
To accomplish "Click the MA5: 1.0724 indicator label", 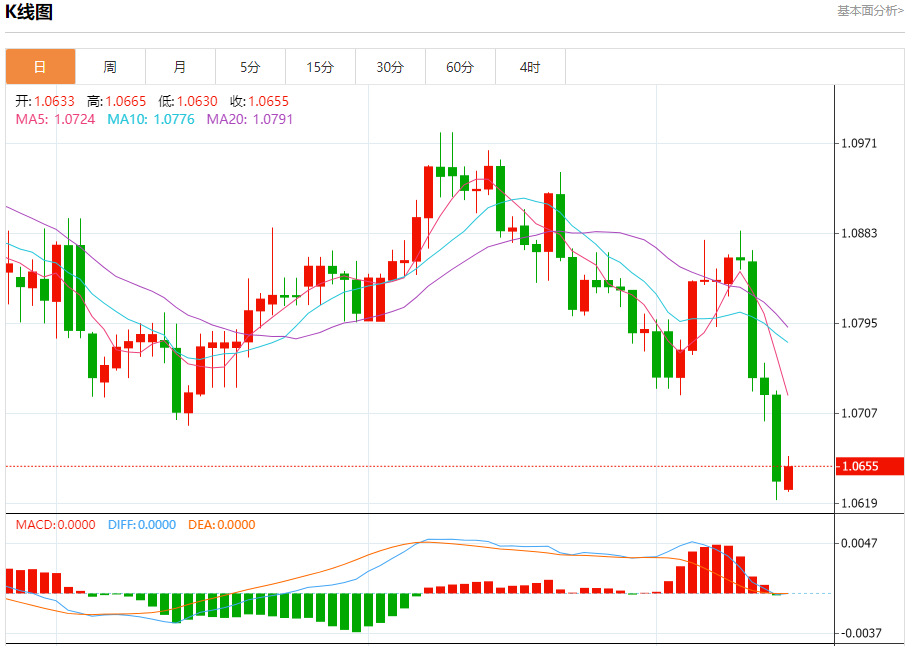I will pyautogui.click(x=55, y=119).
